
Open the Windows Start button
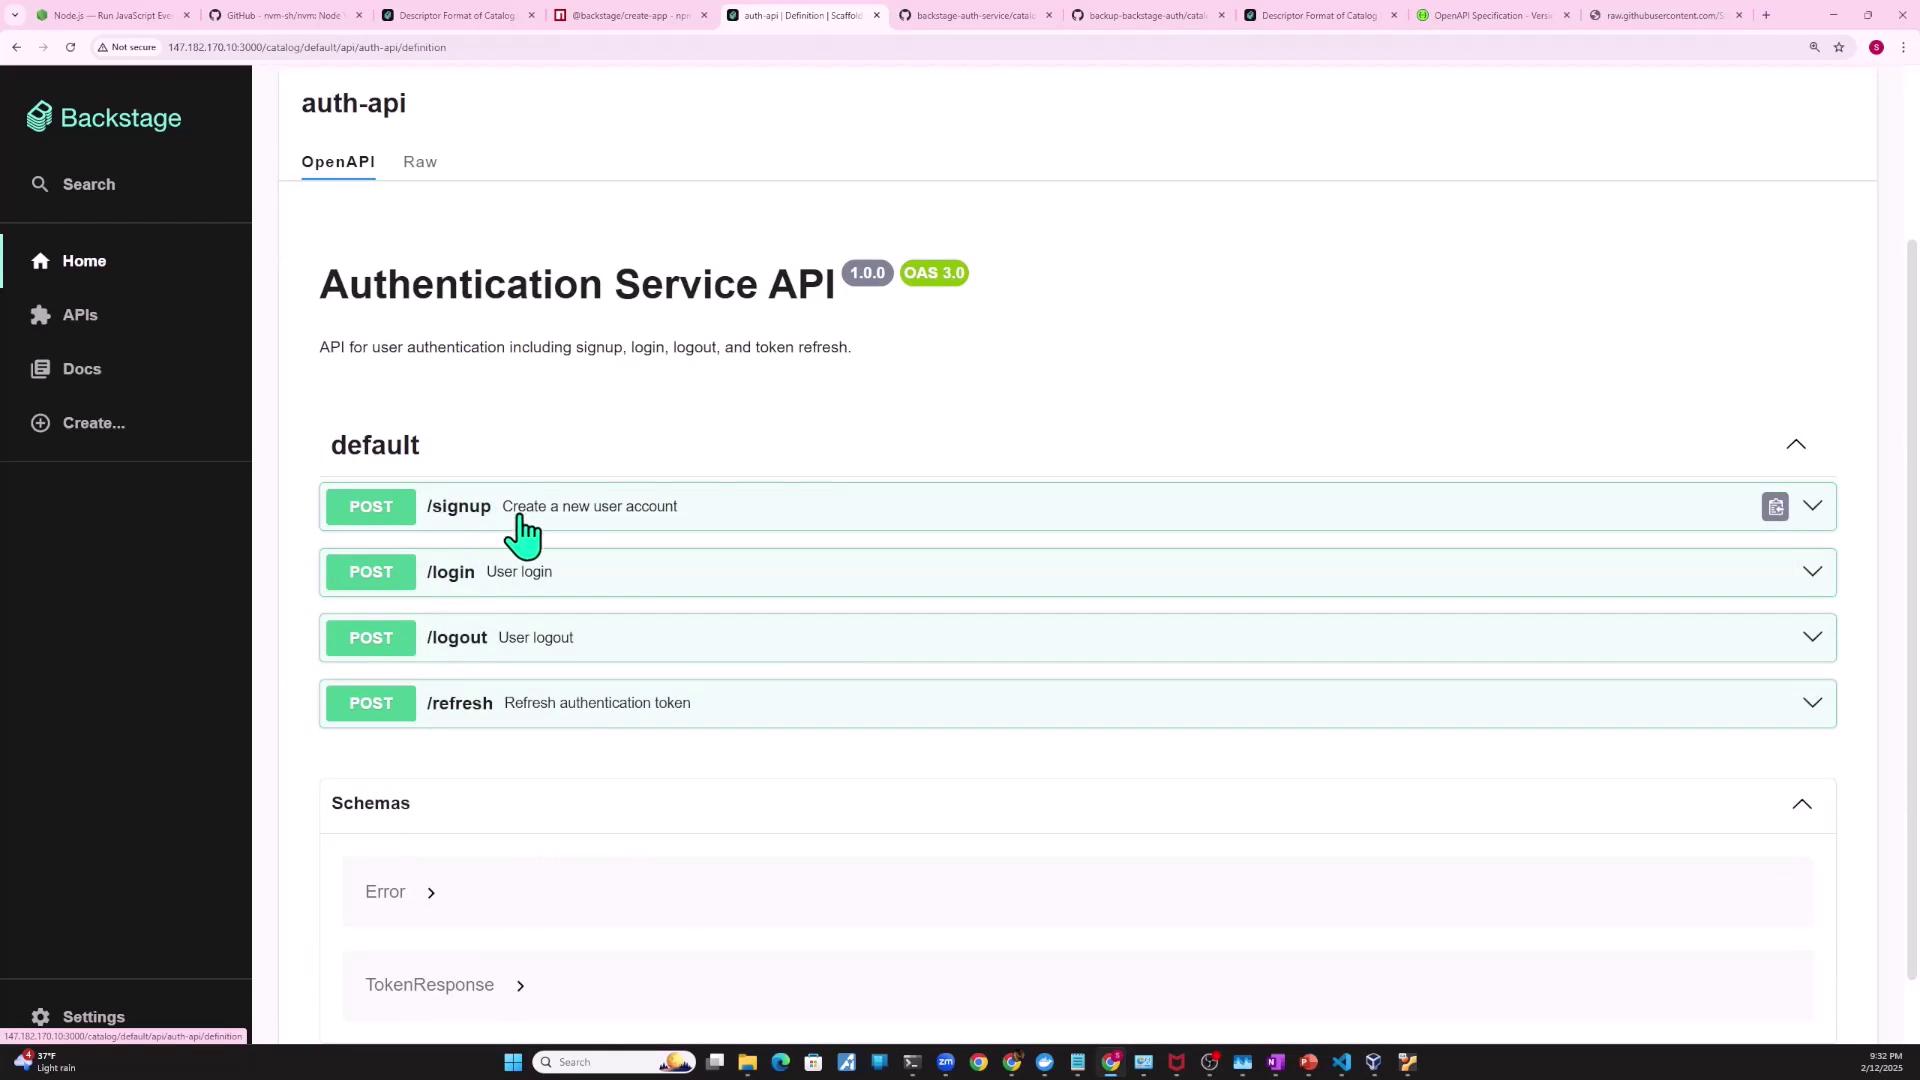(513, 1062)
